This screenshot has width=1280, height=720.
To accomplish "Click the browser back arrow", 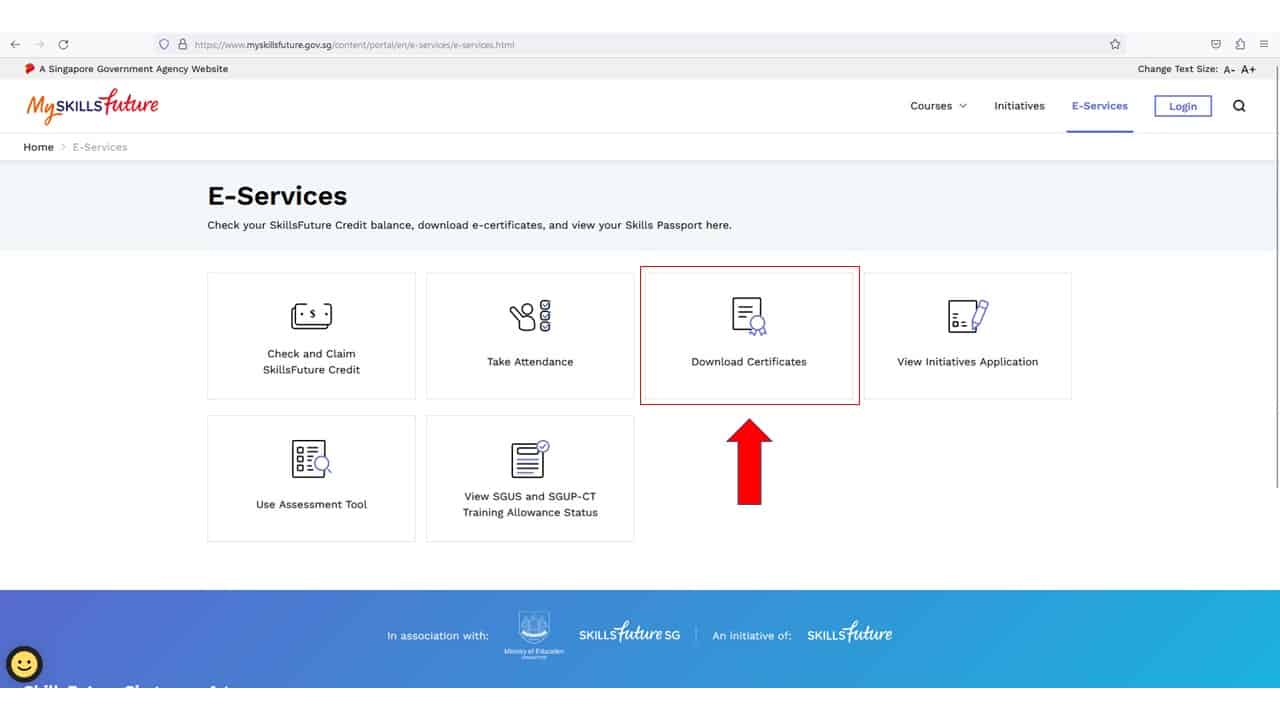I will point(15,45).
